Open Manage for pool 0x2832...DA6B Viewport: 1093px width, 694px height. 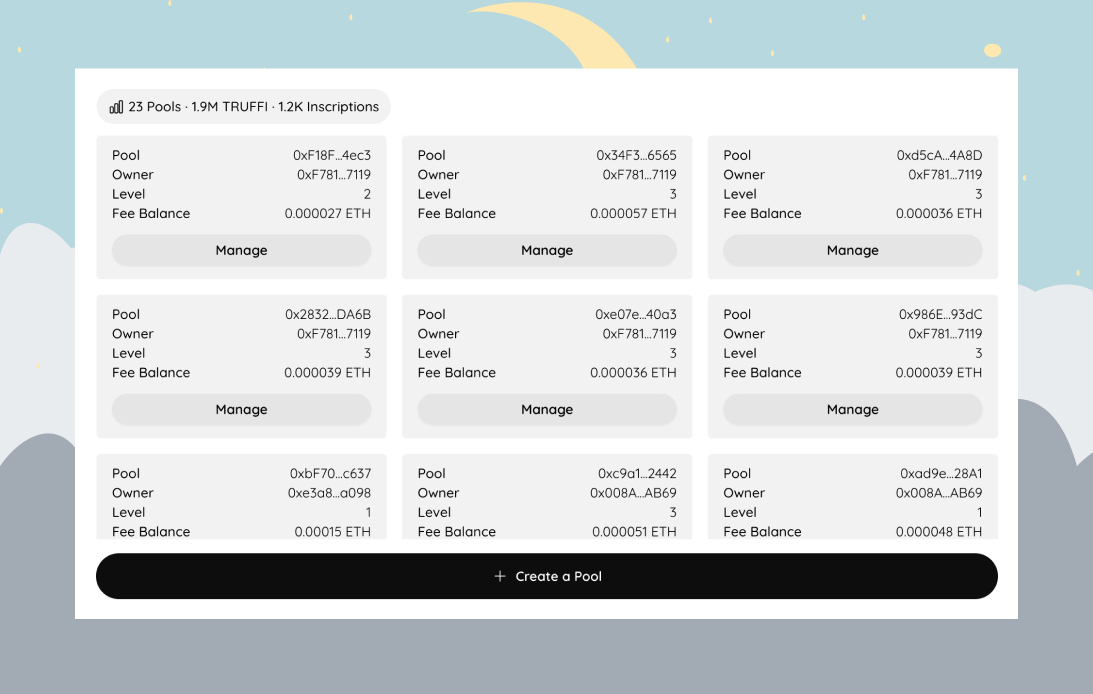tap(241, 409)
